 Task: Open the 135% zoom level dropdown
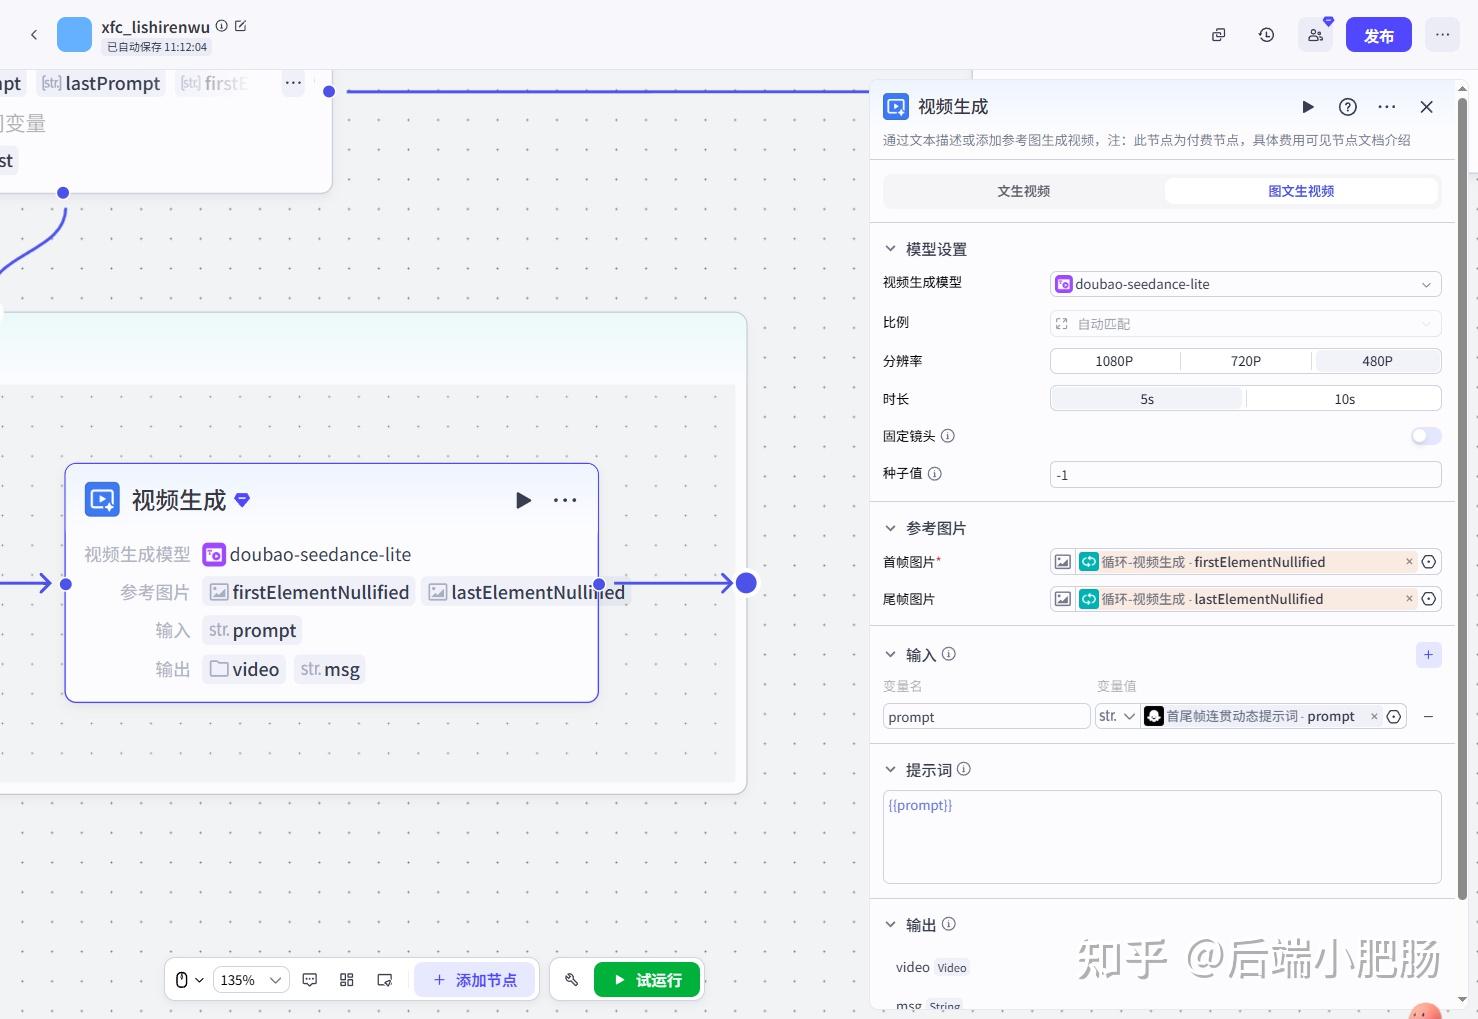coord(250,980)
